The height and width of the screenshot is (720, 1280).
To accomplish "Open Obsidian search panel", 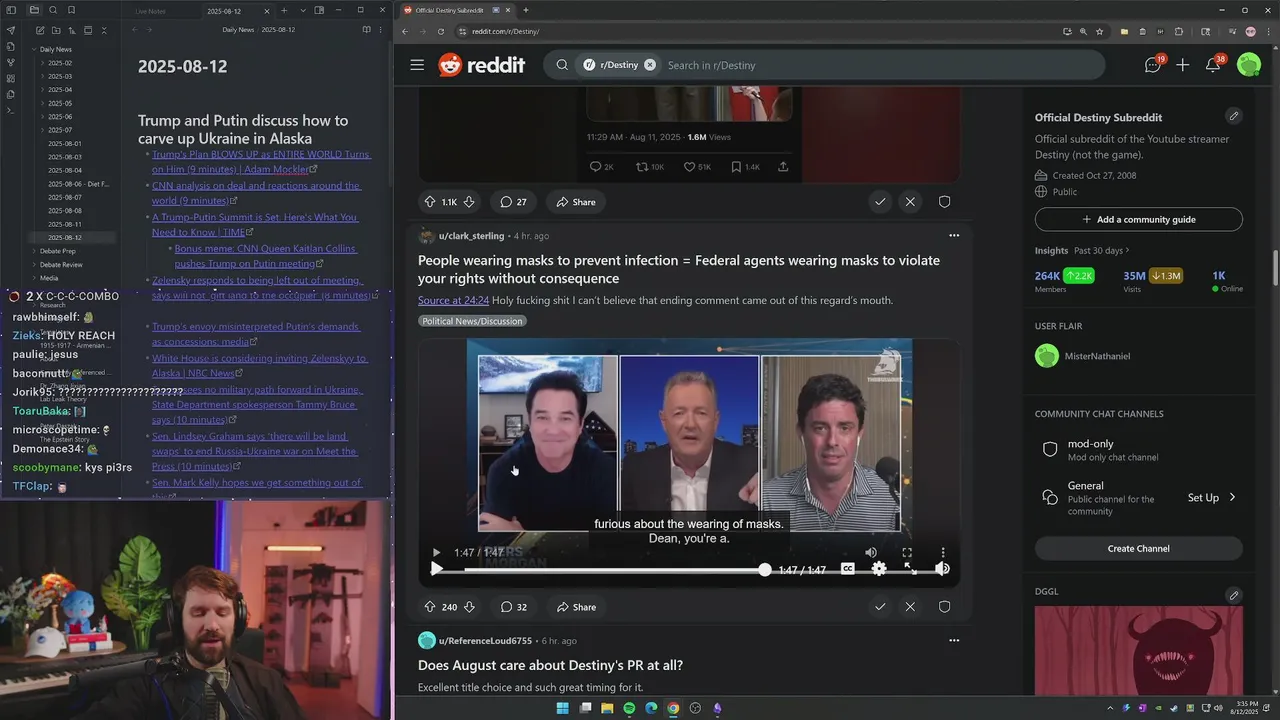I will click(53, 10).
